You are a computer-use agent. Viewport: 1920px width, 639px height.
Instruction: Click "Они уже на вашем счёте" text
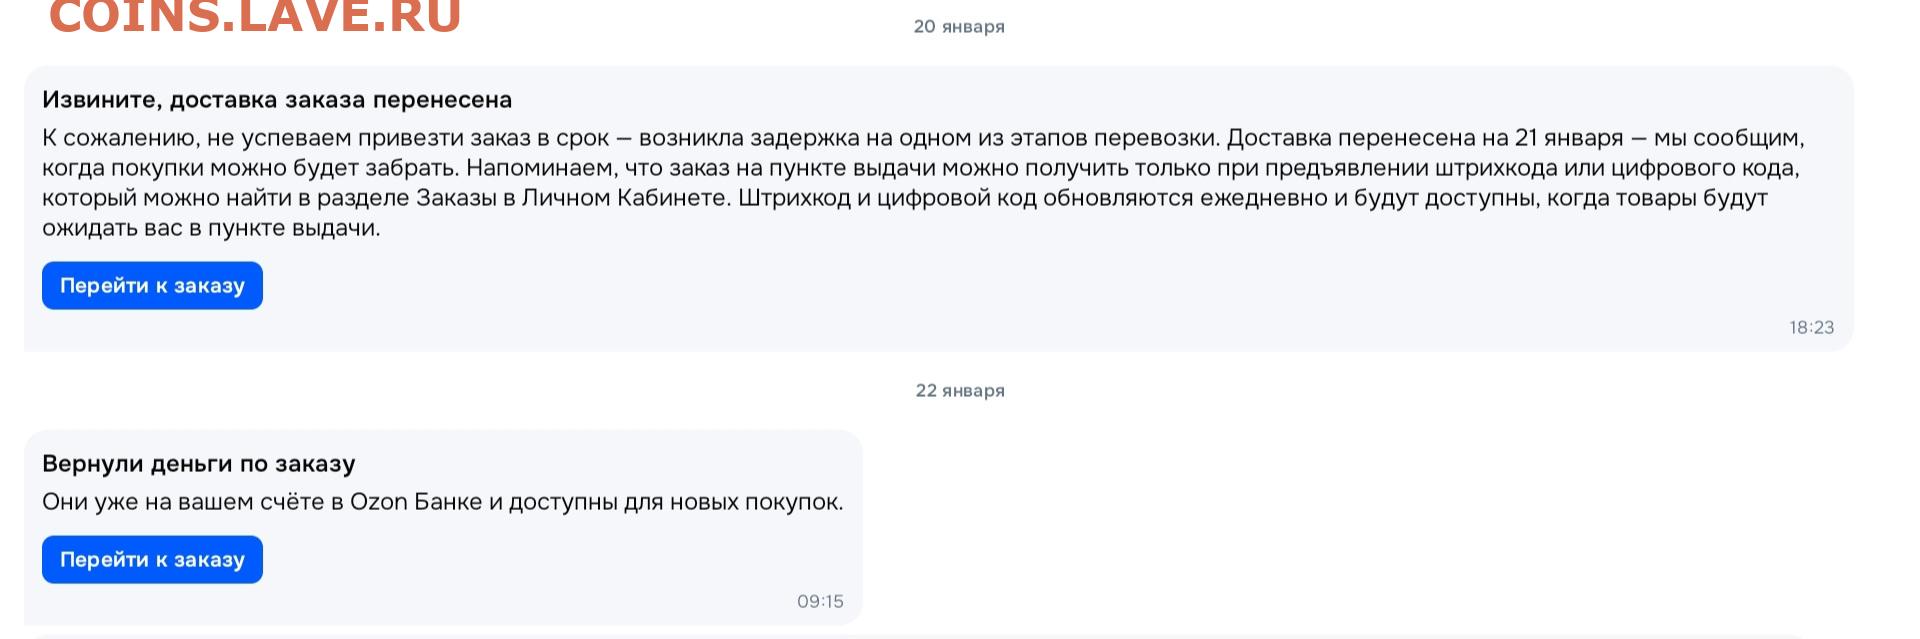pos(178,502)
